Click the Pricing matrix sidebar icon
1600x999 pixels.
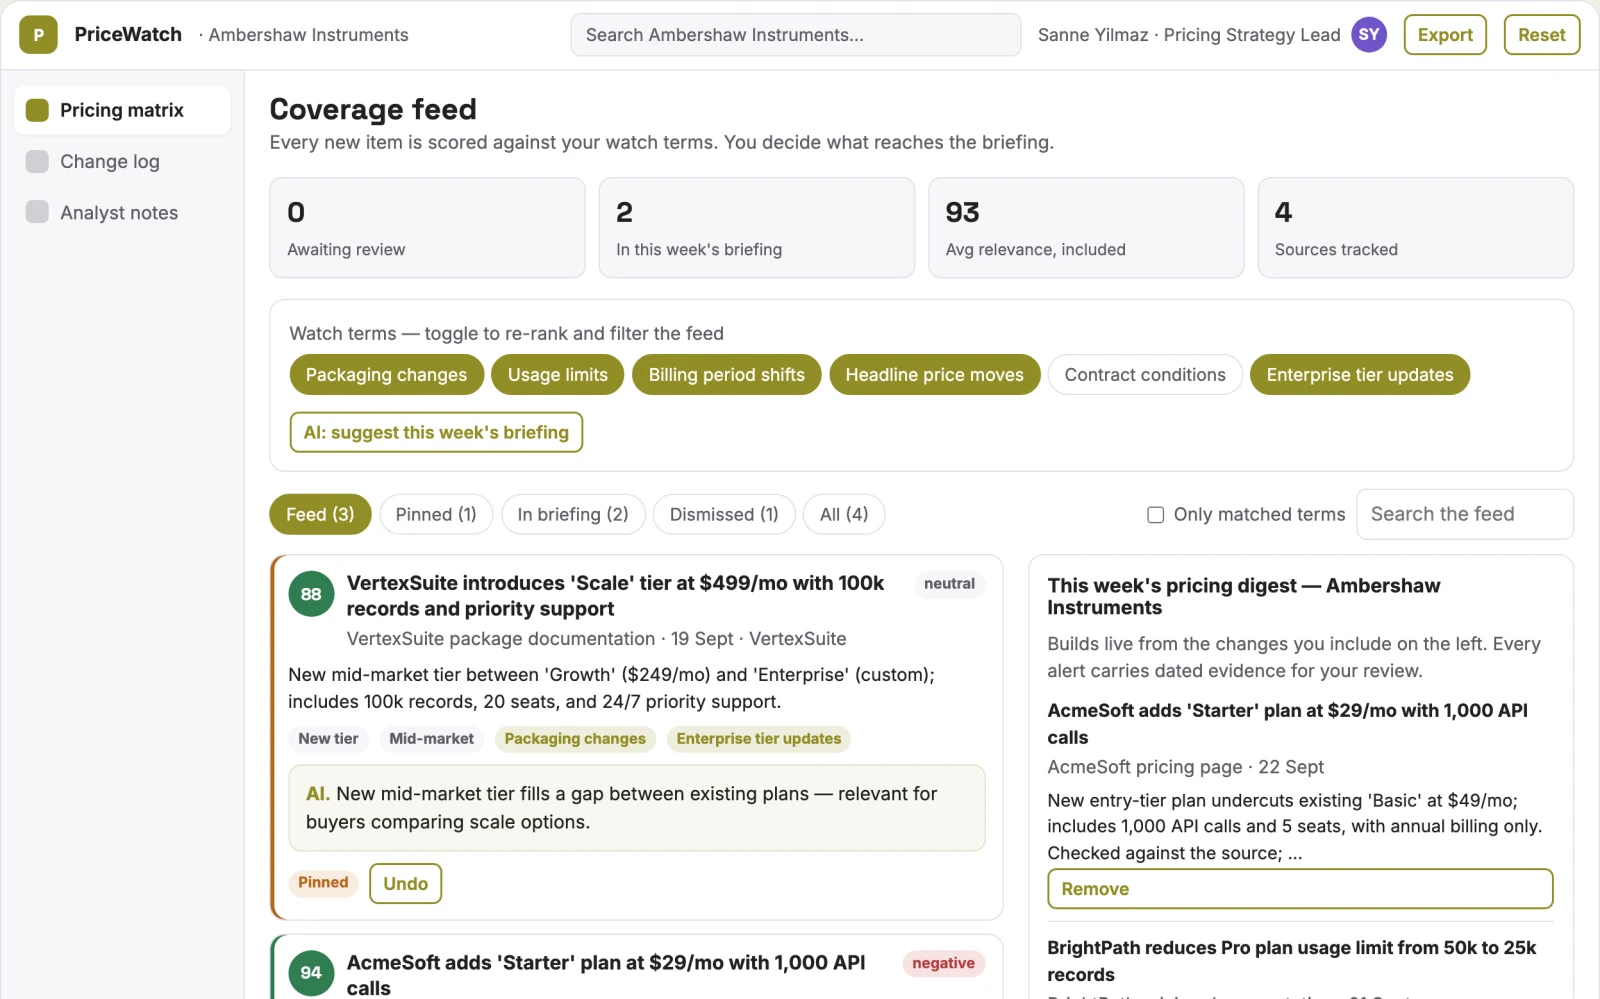(x=37, y=110)
